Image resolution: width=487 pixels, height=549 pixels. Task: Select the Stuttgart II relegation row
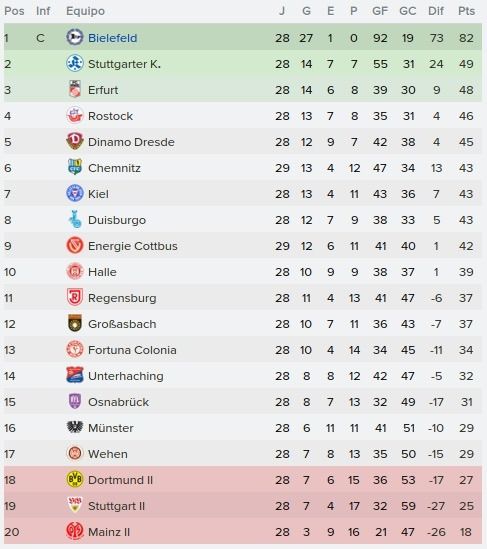(x=243, y=506)
